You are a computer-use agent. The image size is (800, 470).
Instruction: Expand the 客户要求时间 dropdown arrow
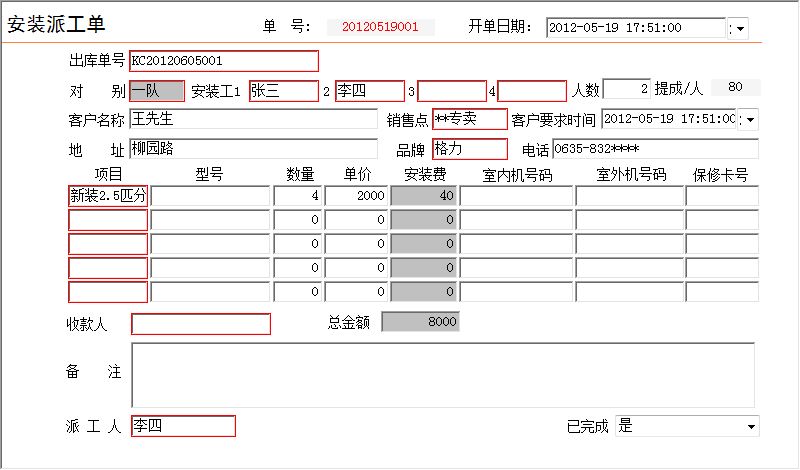749,120
